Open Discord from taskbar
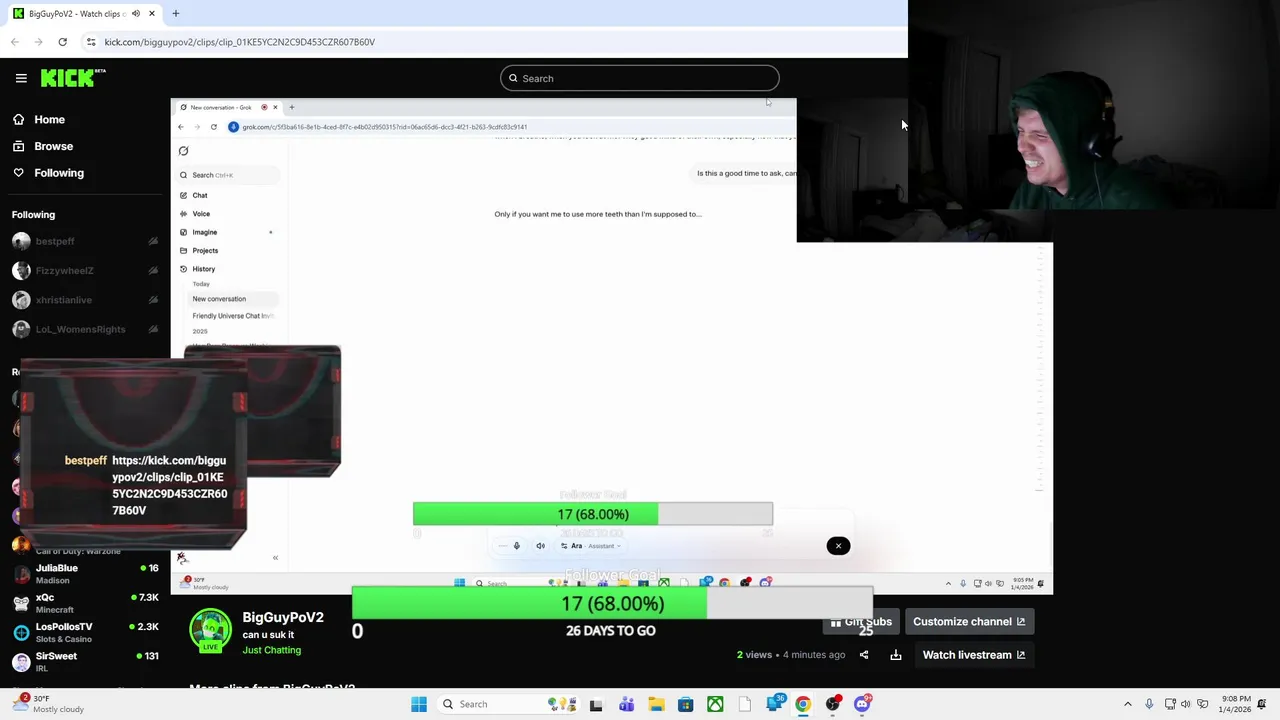The height and width of the screenshot is (720, 1280). (x=862, y=704)
